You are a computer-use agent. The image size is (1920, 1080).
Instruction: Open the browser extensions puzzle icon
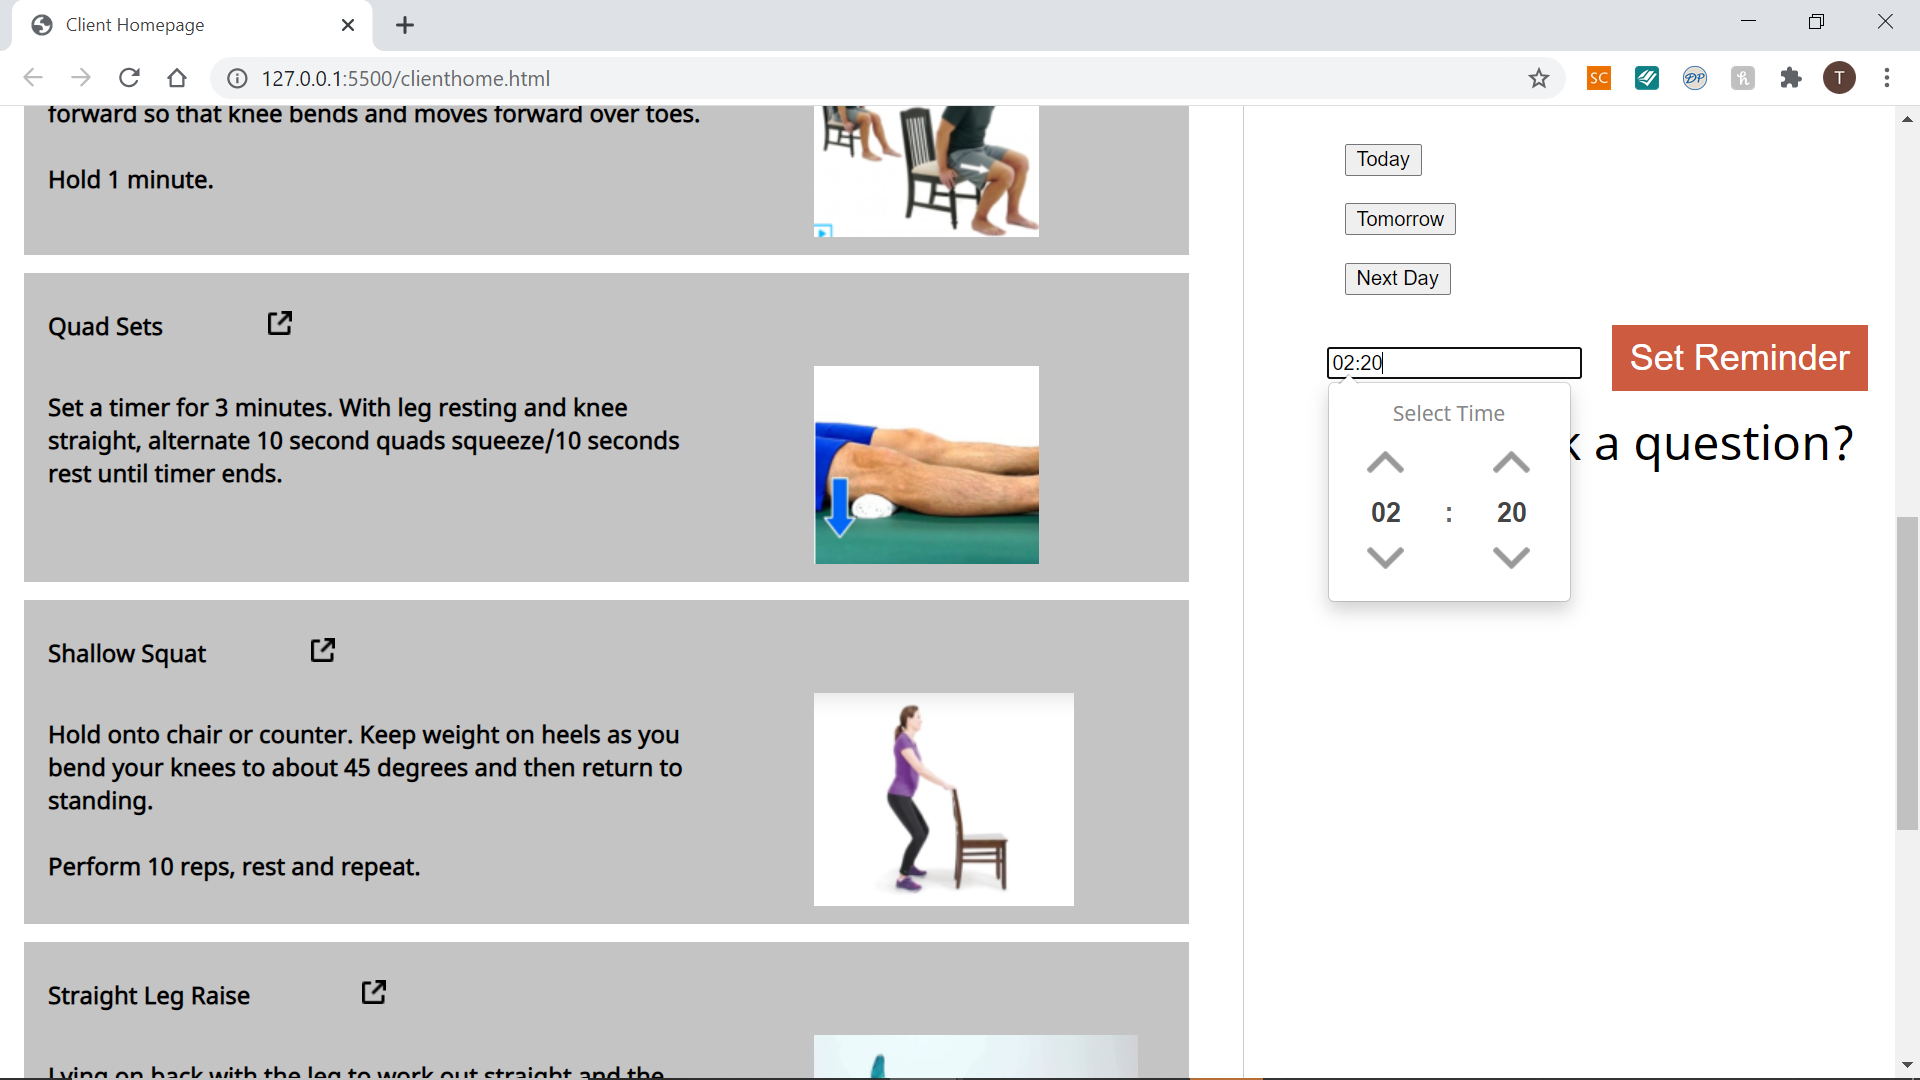click(1791, 78)
